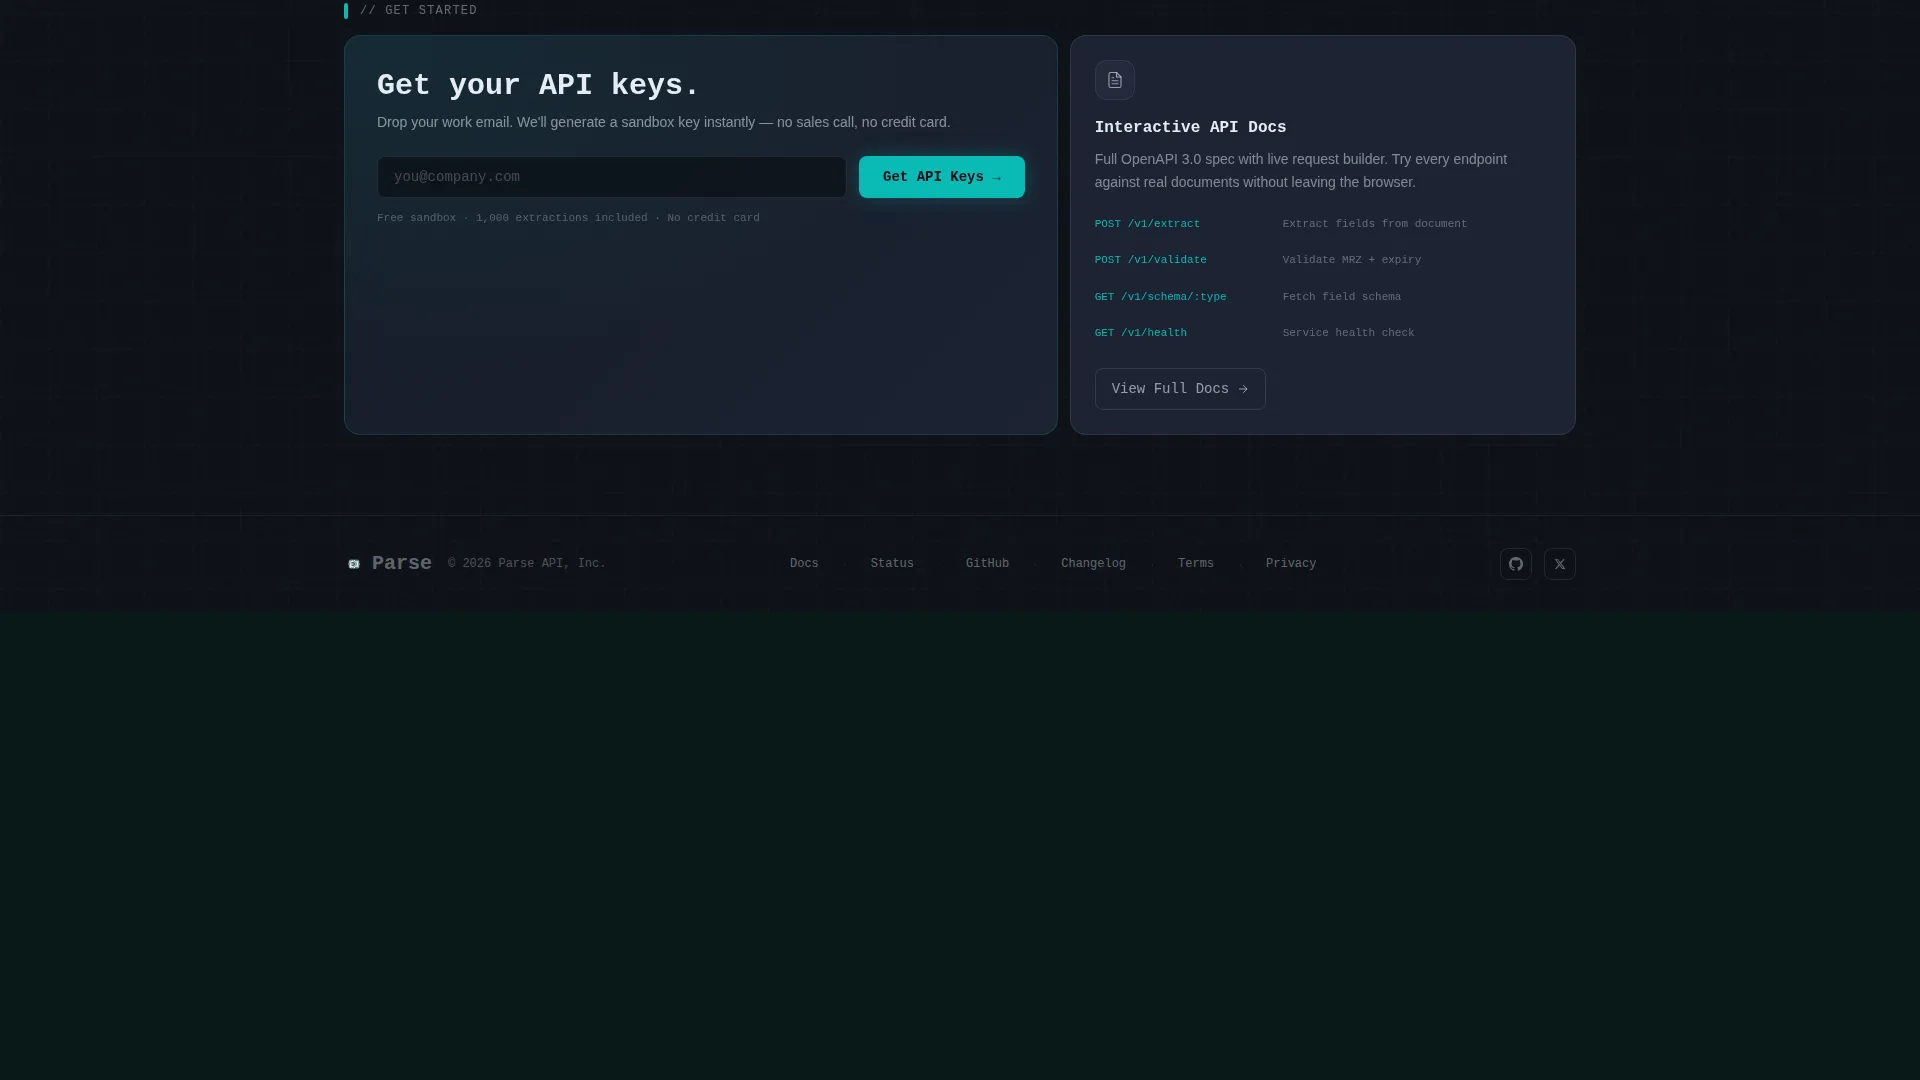This screenshot has height=1080, width=1920.
Task: Select the GET /v1/schema/:type endpoint
Action: (x=1160, y=297)
